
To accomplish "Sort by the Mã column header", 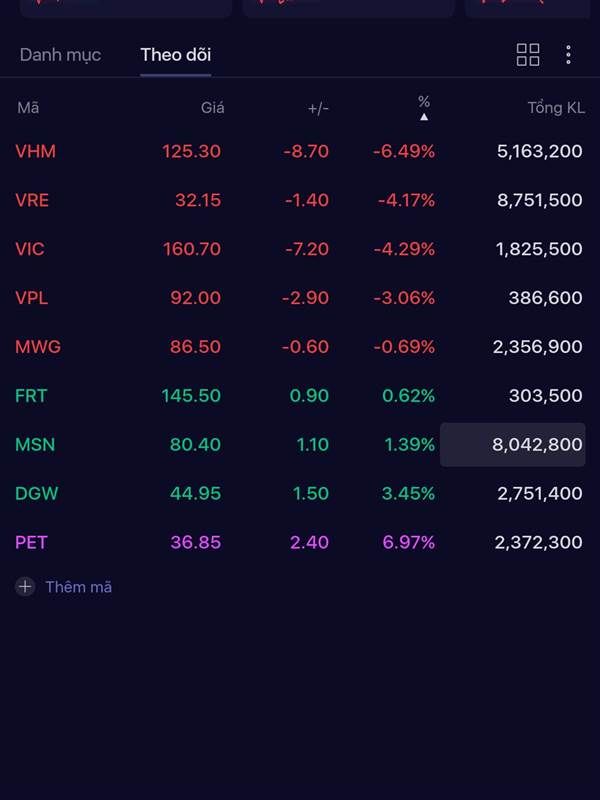I will (28, 108).
